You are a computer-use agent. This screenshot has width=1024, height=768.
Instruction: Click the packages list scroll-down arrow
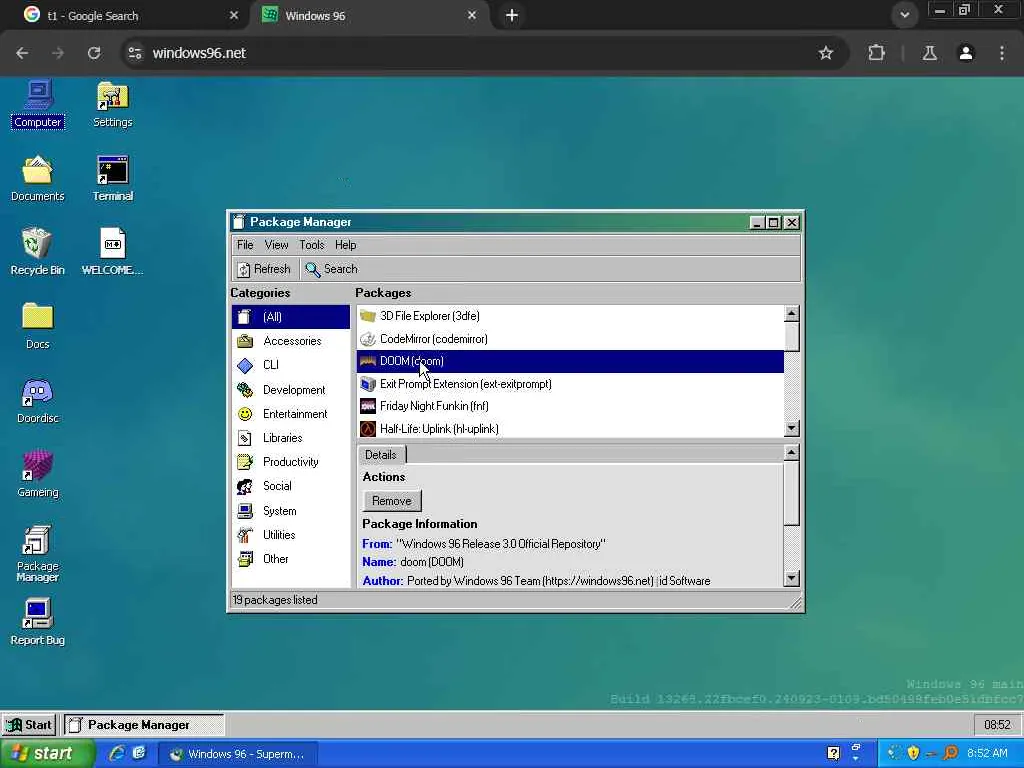792,428
